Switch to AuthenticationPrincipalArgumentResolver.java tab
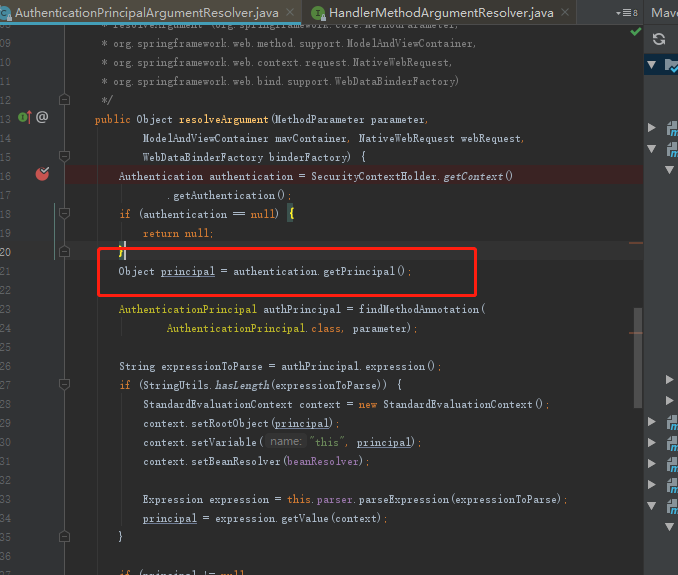 tap(147, 13)
